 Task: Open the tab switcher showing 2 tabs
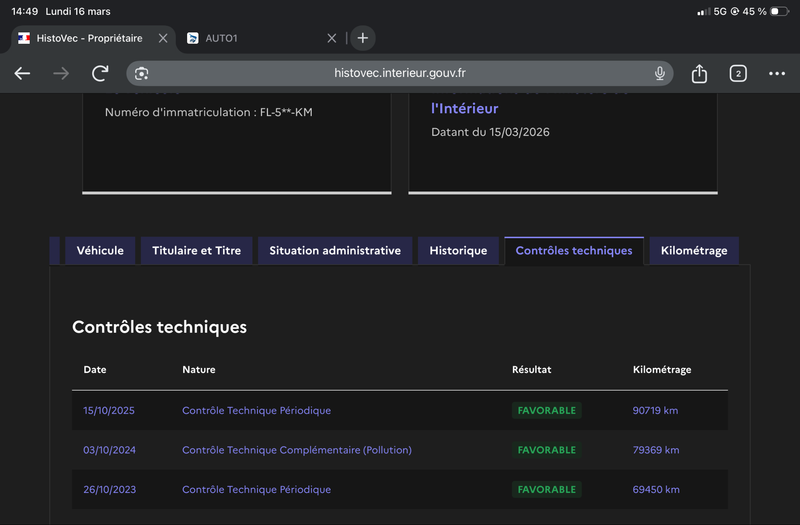point(738,74)
